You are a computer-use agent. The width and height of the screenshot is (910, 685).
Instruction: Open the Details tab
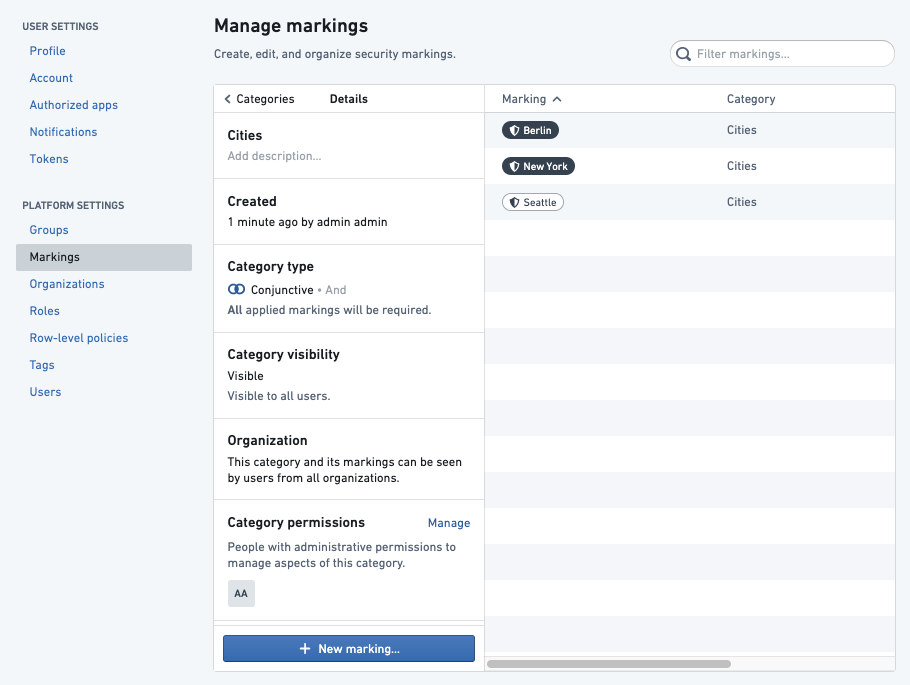[x=349, y=99]
